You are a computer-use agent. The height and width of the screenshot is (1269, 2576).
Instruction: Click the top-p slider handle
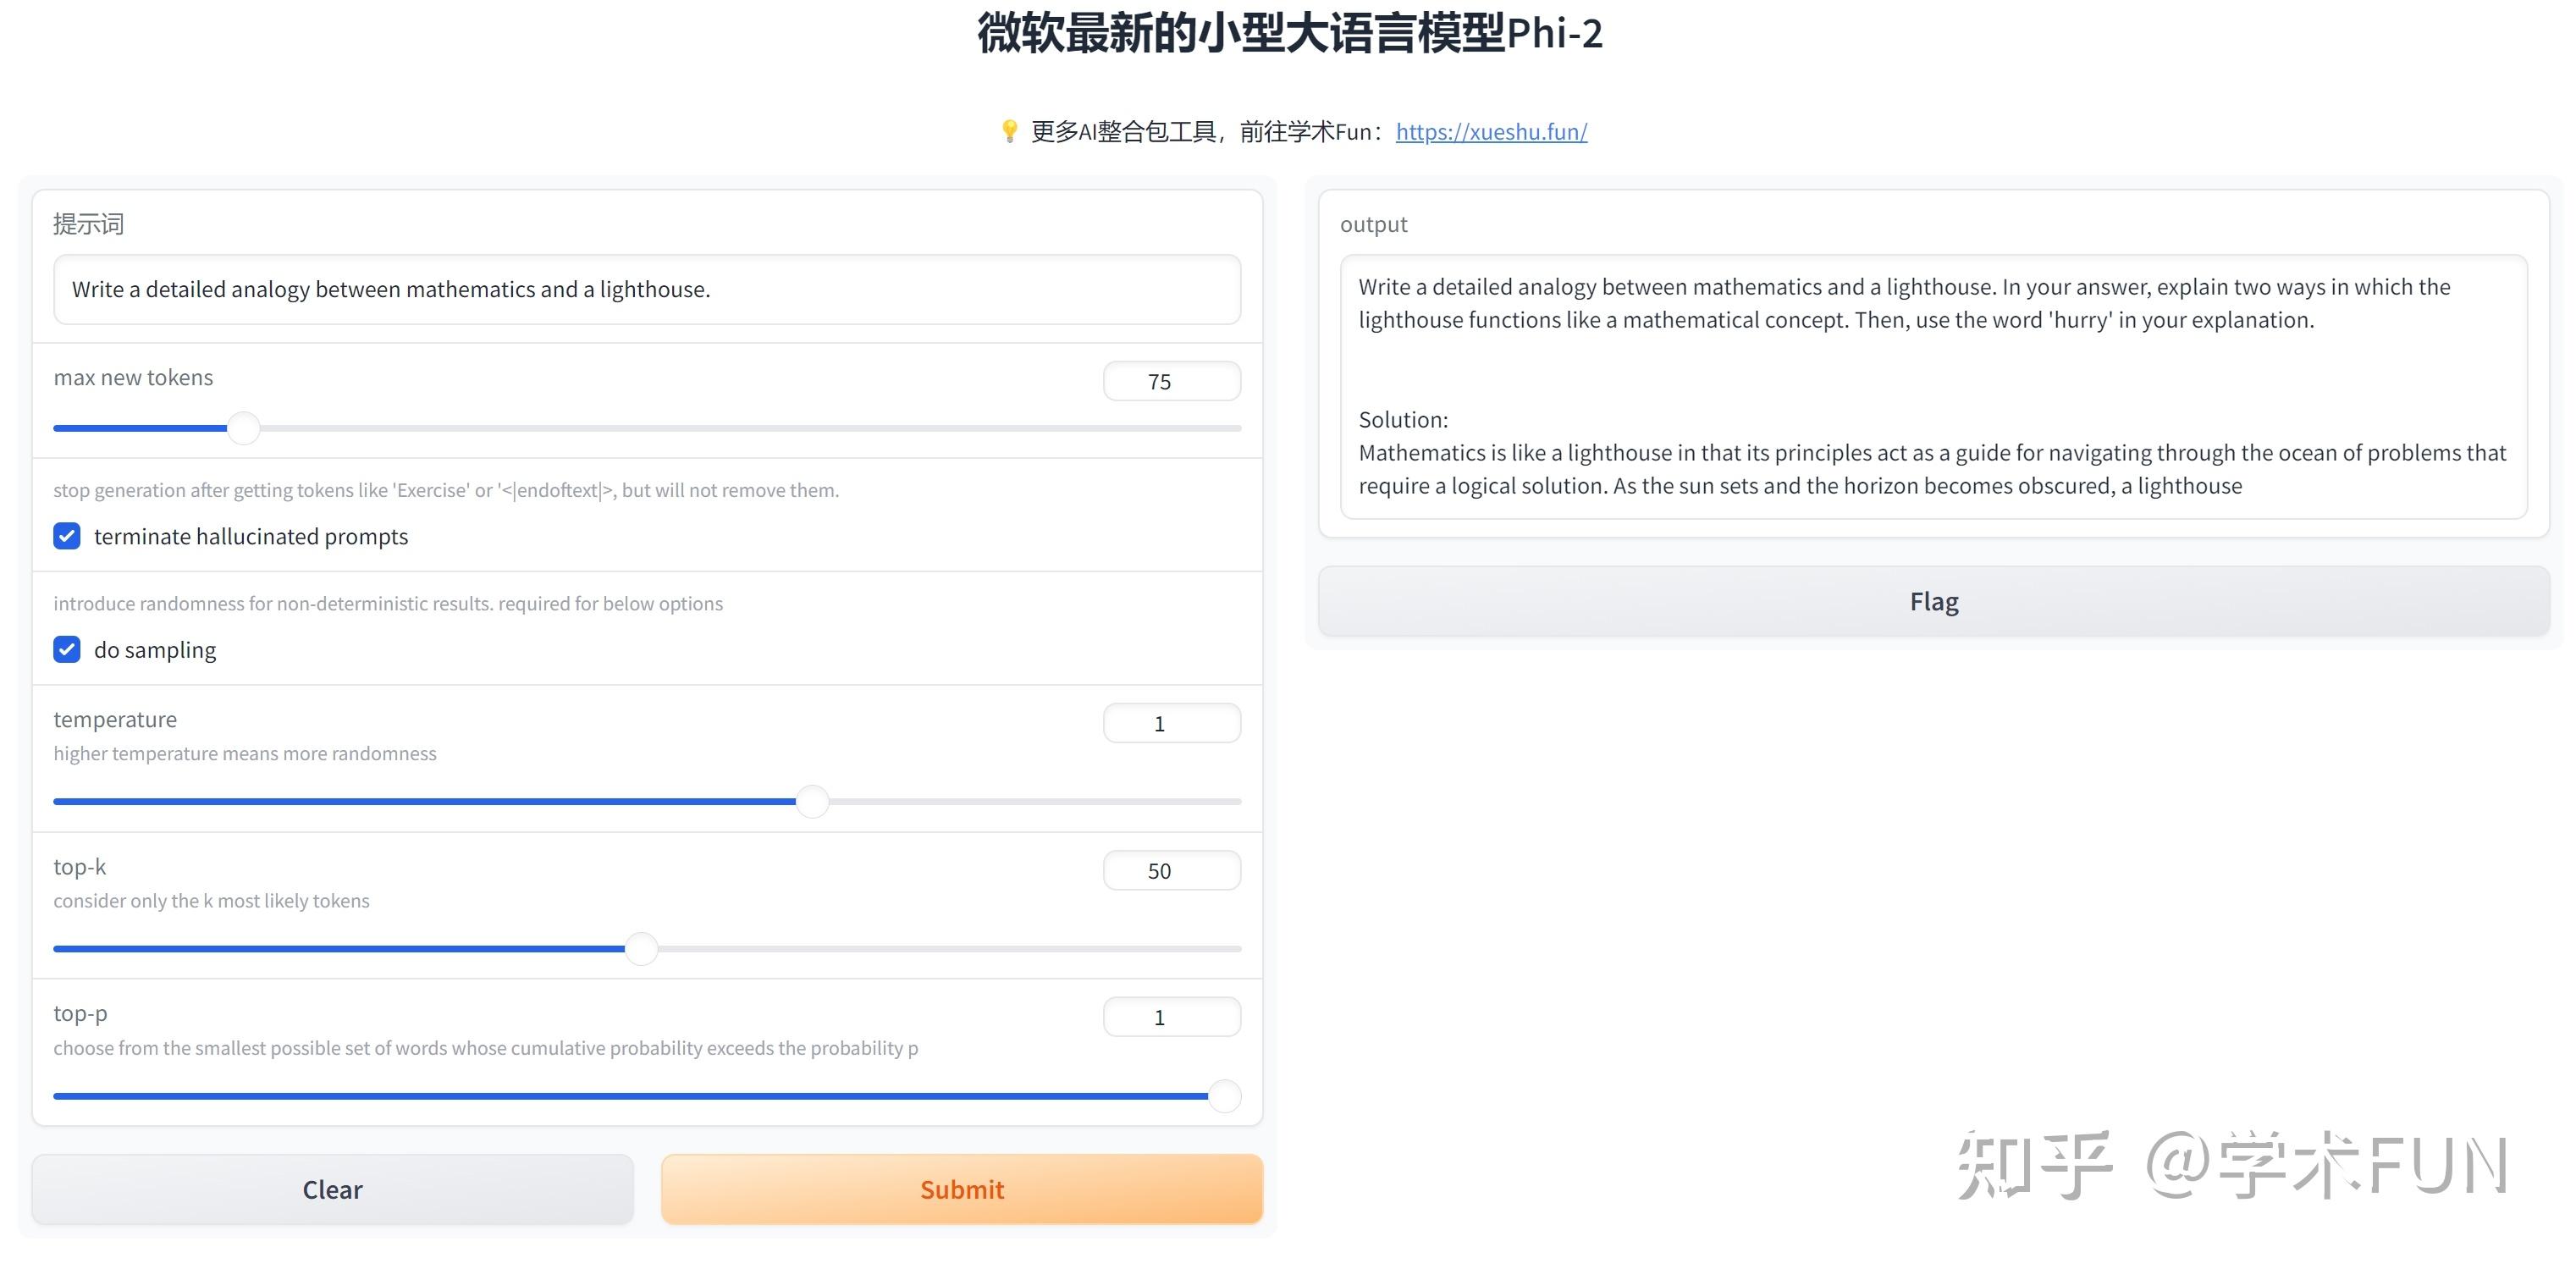click(1224, 1095)
